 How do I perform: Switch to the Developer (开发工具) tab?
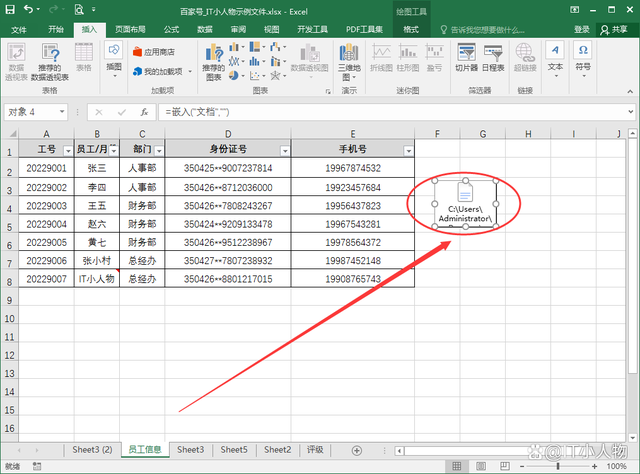(x=312, y=29)
